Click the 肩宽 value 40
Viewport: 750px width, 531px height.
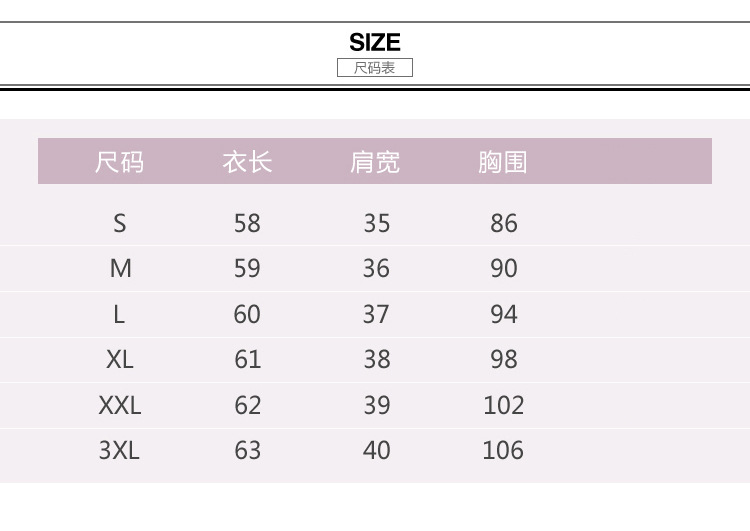coord(376,450)
